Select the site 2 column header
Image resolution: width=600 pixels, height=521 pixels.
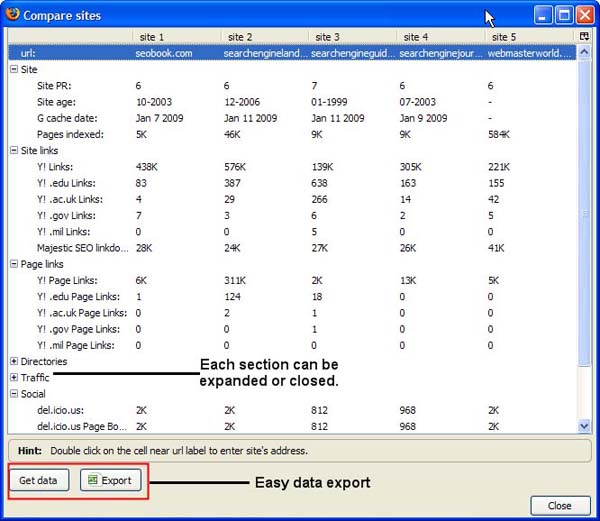pos(265,37)
